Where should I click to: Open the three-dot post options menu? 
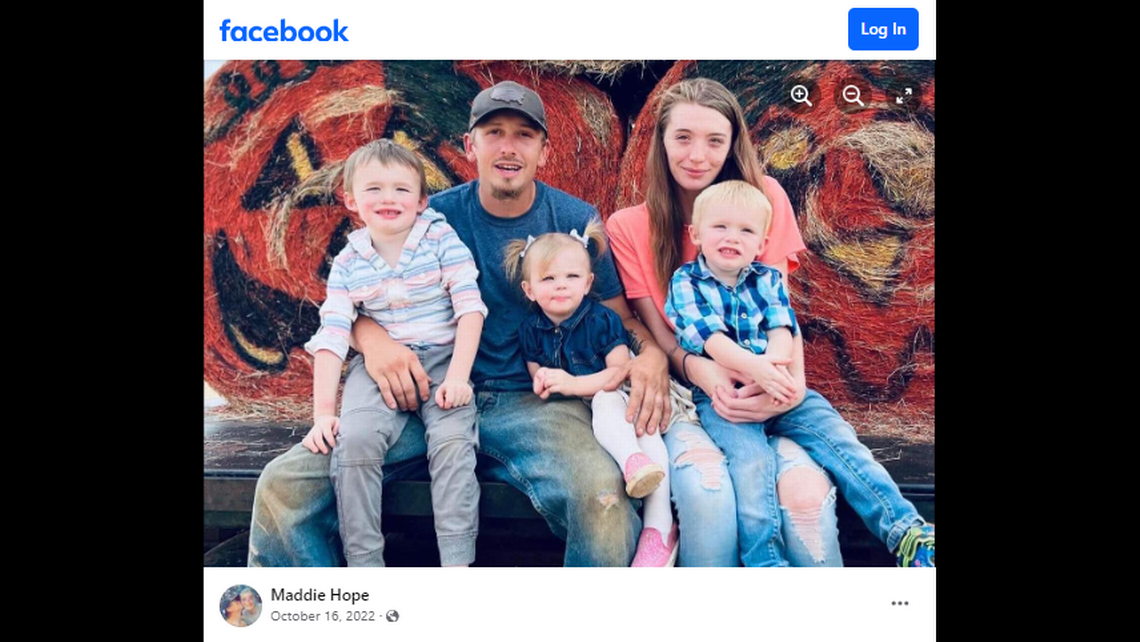pos(900,603)
